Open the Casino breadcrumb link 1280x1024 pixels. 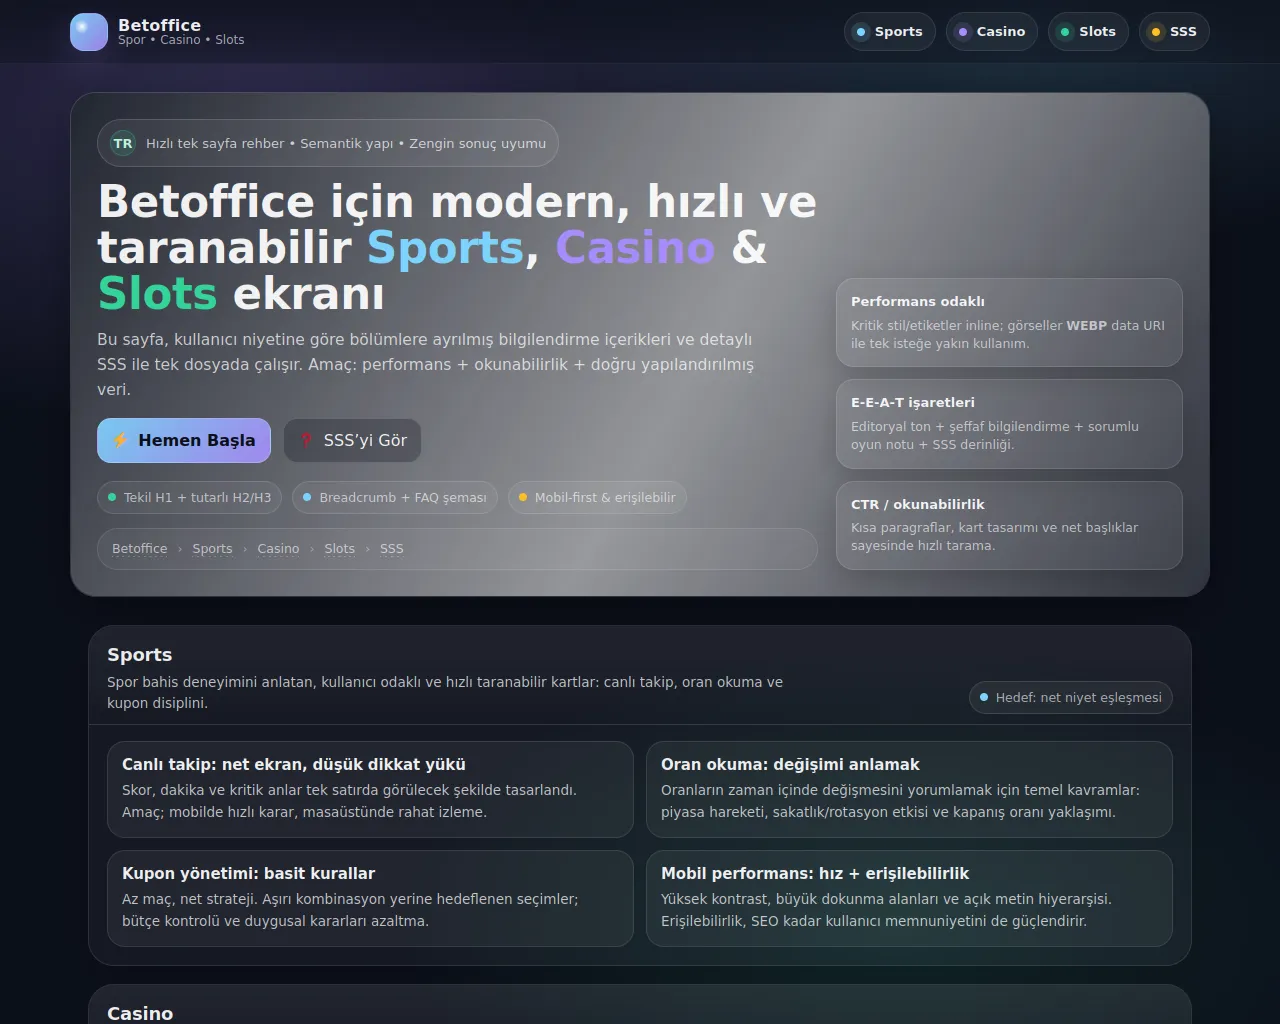pyautogui.click(x=278, y=549)
